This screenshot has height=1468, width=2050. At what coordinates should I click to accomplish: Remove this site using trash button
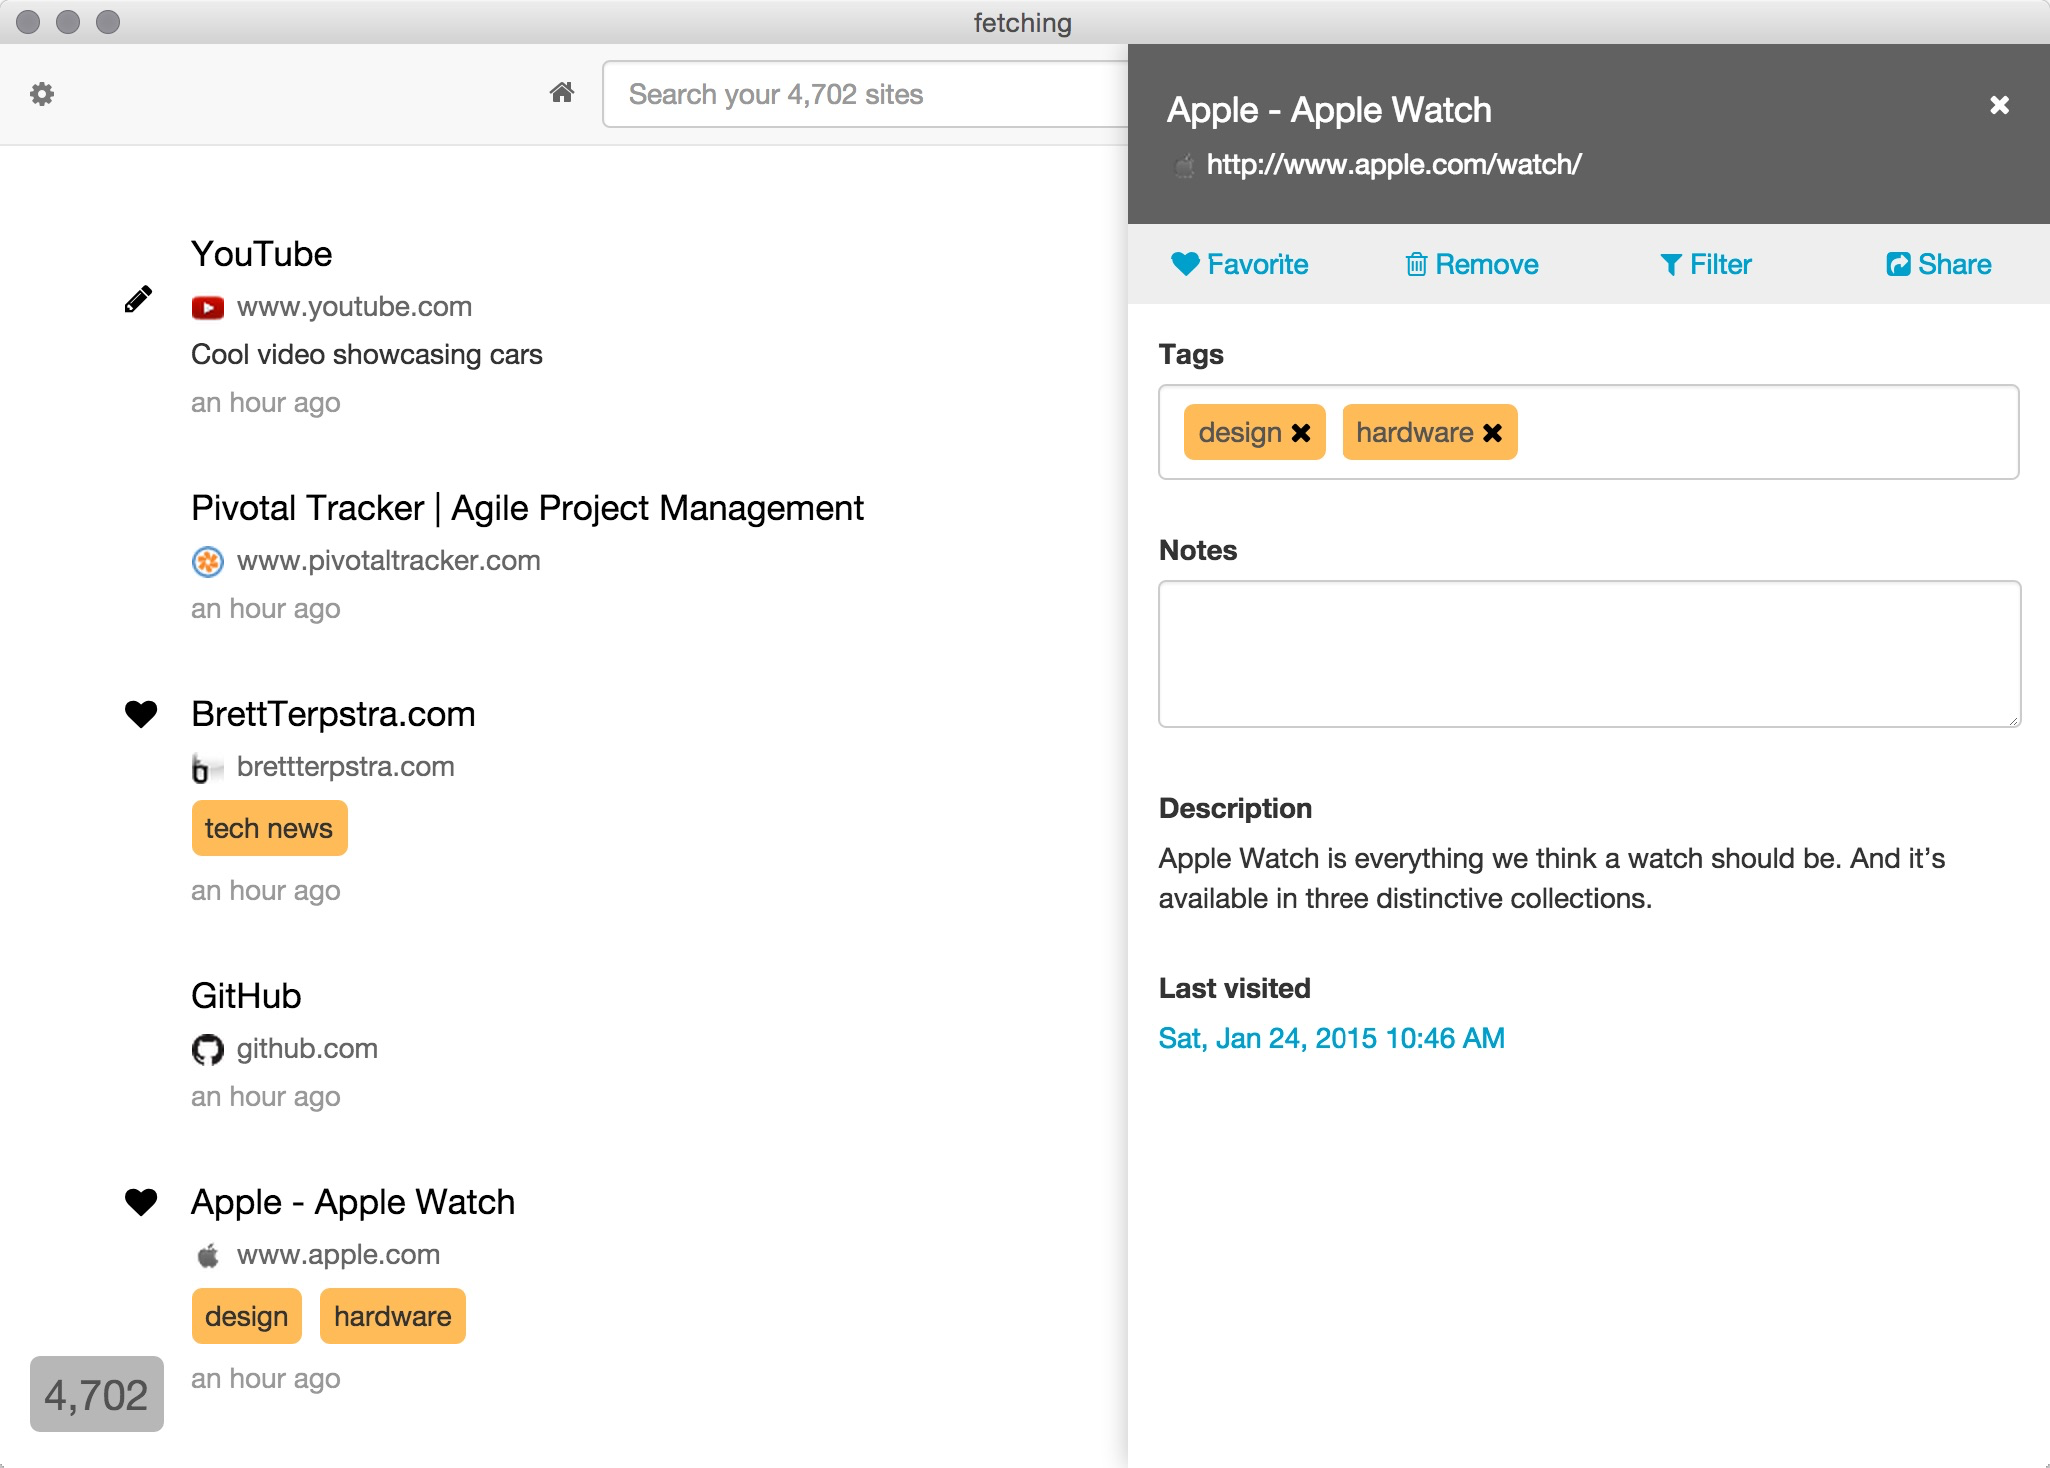point(1471,264)
